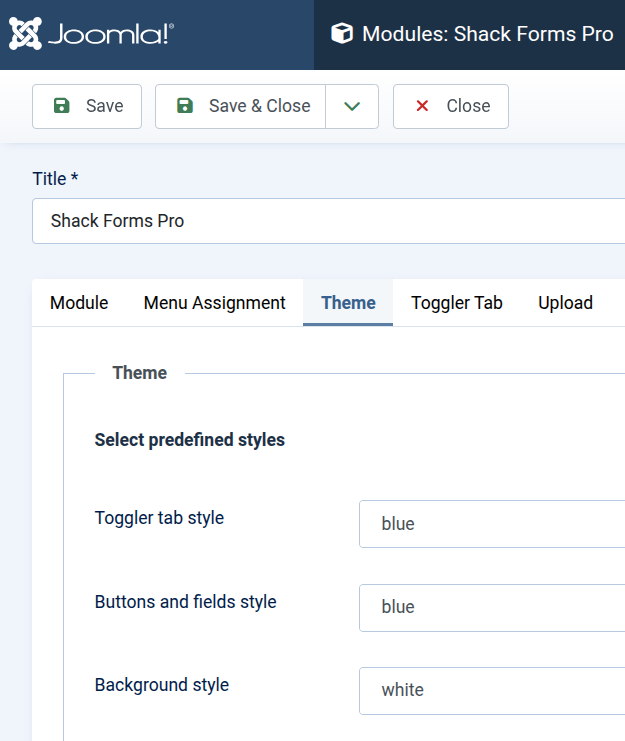This screenshot has height=741, width=625.
Task: Click the Save button
Action: pos(87,106)
